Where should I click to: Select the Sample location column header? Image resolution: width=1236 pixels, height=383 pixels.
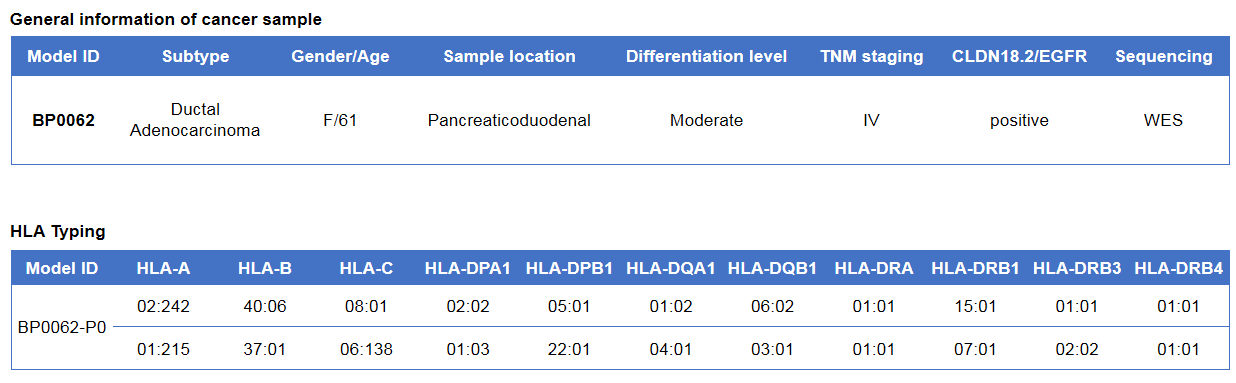[509, 56]
